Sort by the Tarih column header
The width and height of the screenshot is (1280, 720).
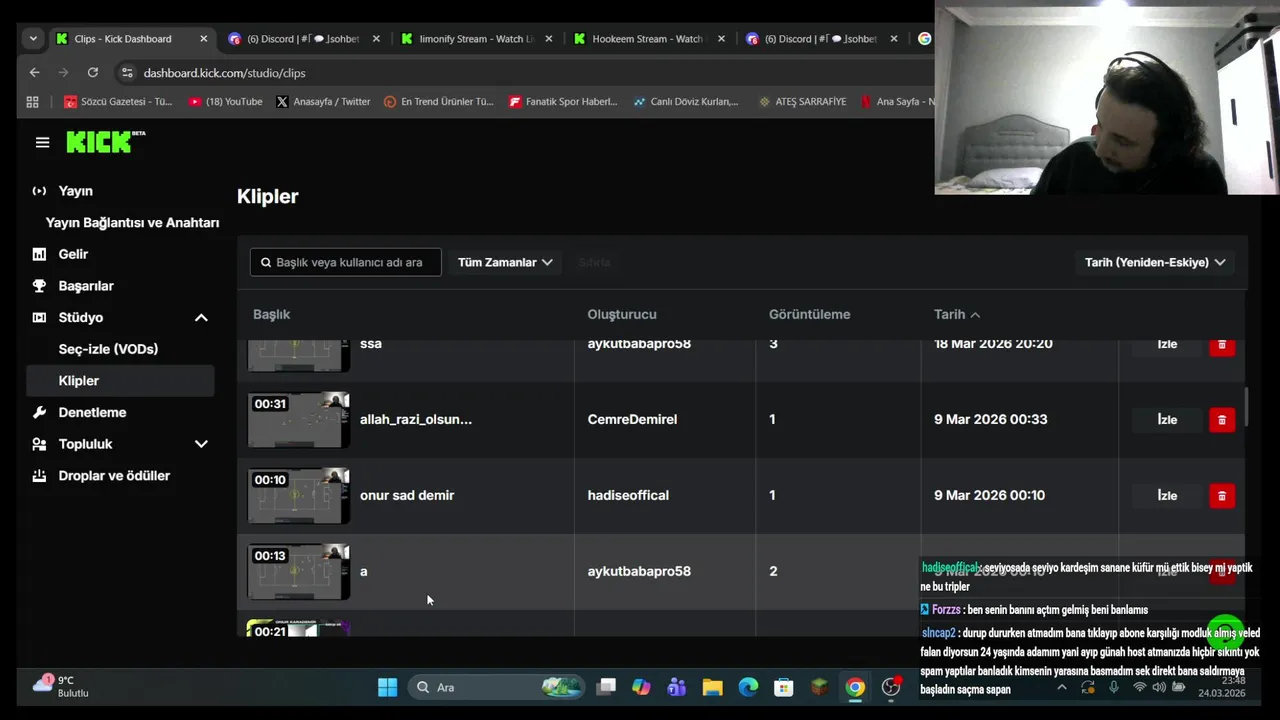[956, 314]
